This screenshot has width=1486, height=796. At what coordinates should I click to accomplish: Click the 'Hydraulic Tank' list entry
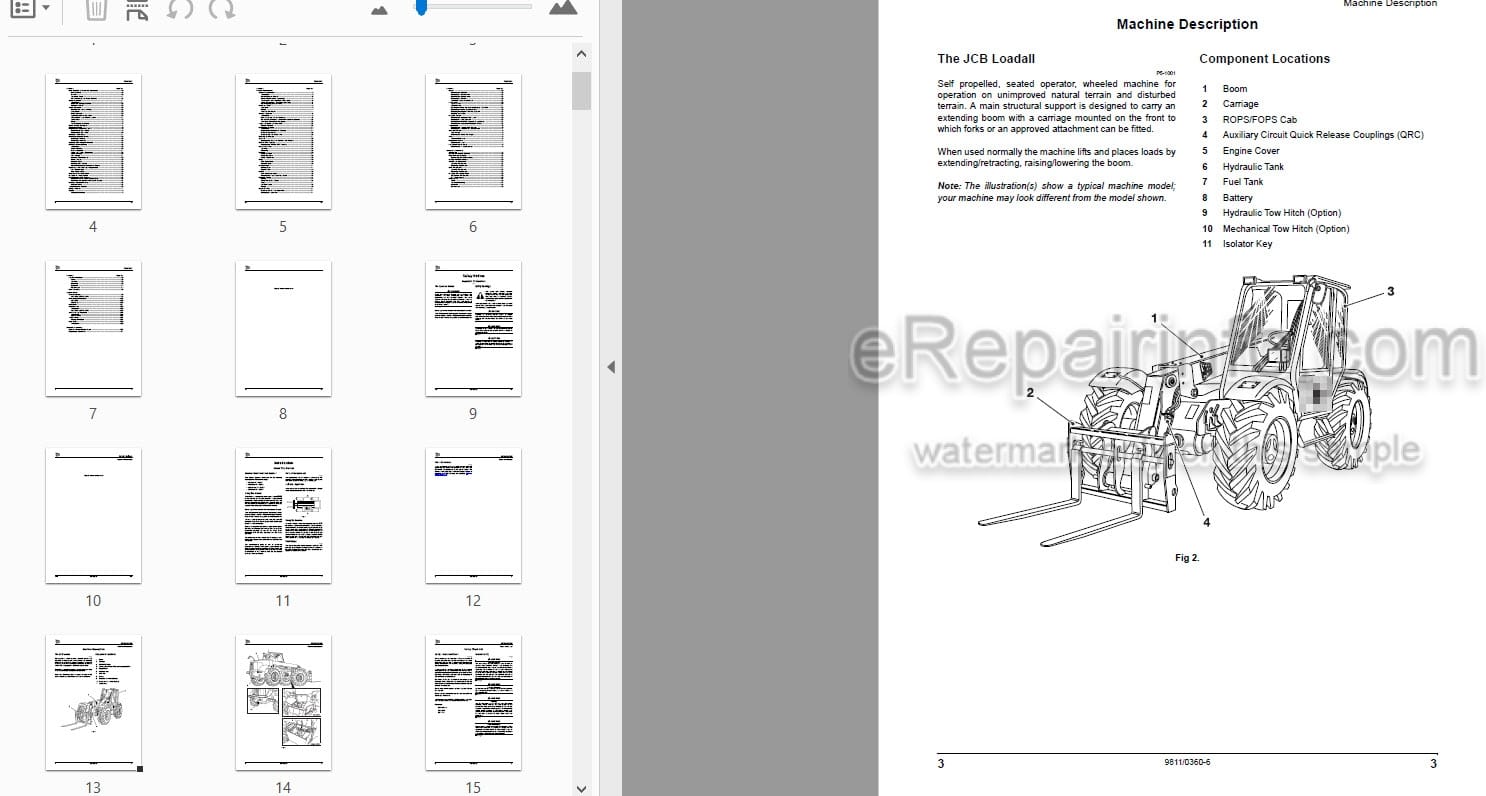coord(1253,166)
